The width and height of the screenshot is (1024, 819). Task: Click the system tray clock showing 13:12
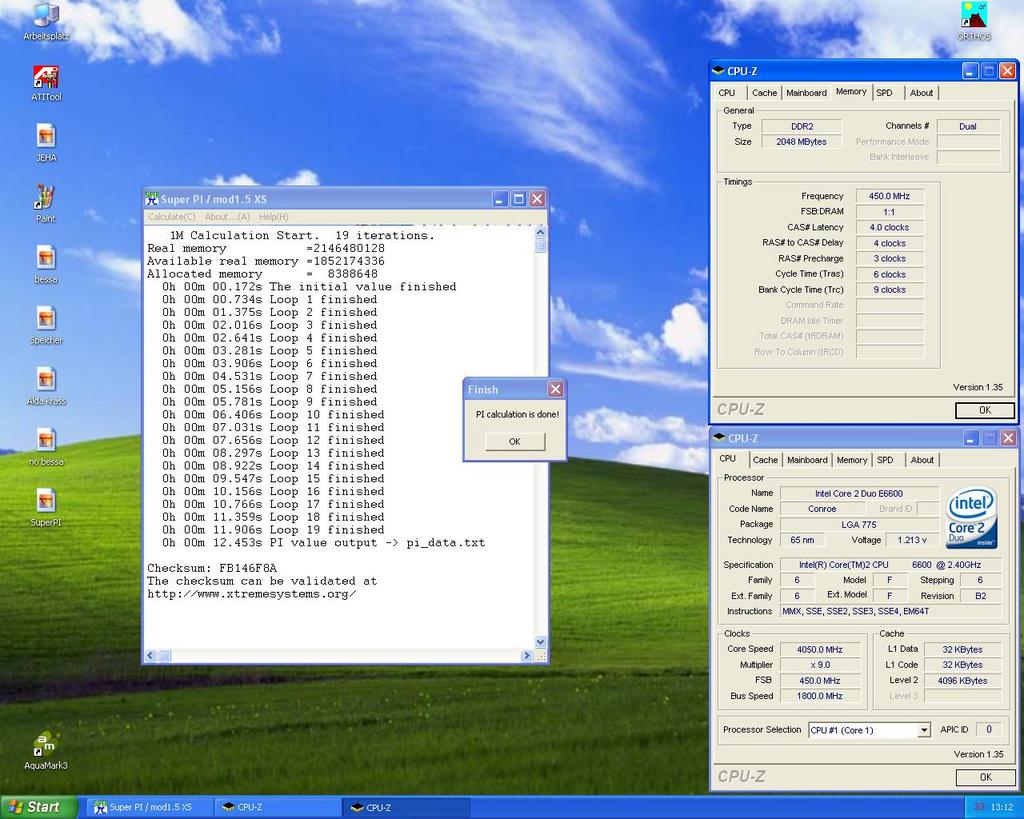(1002, 807)
